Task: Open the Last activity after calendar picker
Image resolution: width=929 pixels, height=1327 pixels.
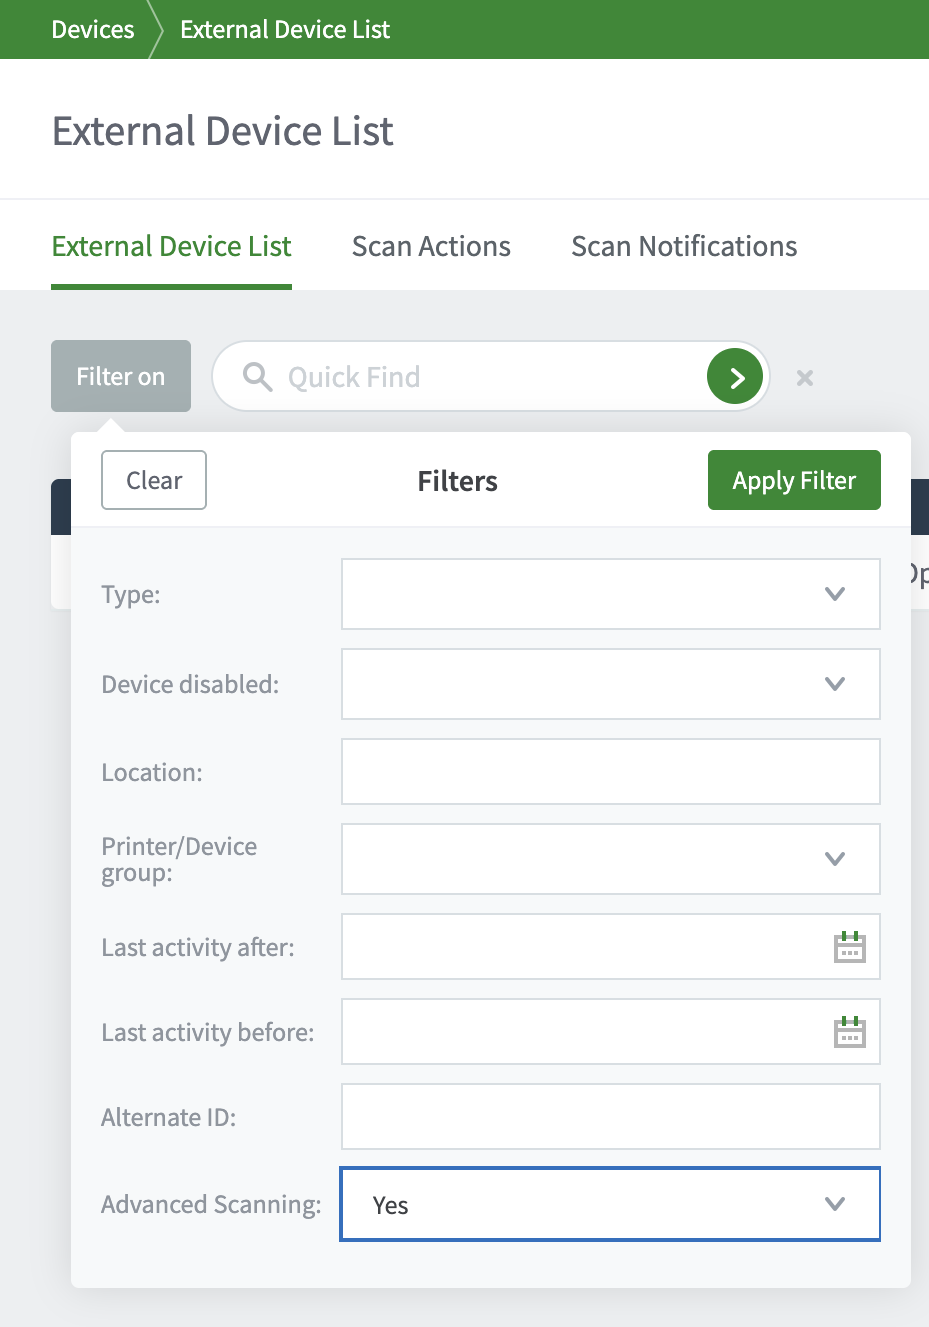Action: point(849,947)
